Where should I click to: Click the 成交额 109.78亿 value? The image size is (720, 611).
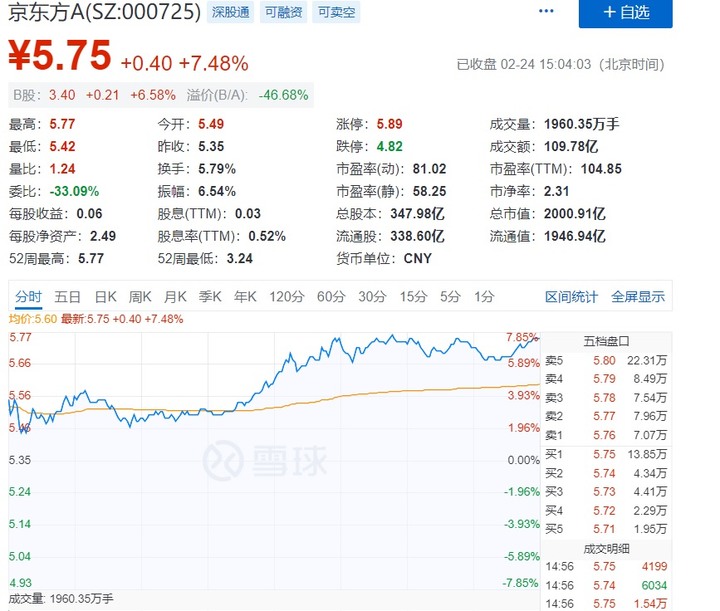tap(571, 146)
